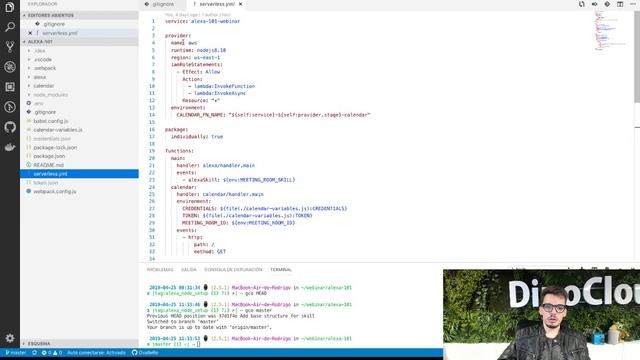Screen dimensions: 640x360
Task: Open the more actions ellipsis in editor toolbar
Action: click(633, 4)
